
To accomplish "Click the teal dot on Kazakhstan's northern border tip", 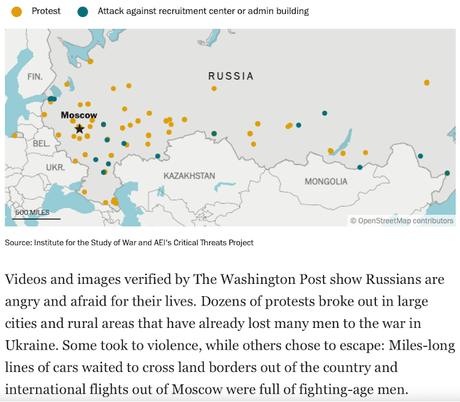I will coord(214,134).
